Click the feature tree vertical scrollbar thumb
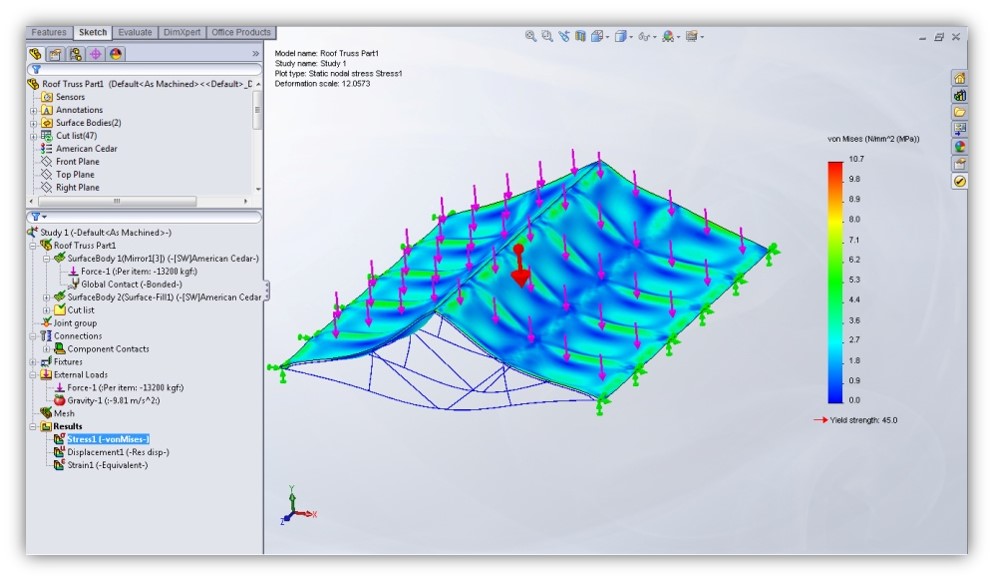The image size is (994, 581). [257, 110]
